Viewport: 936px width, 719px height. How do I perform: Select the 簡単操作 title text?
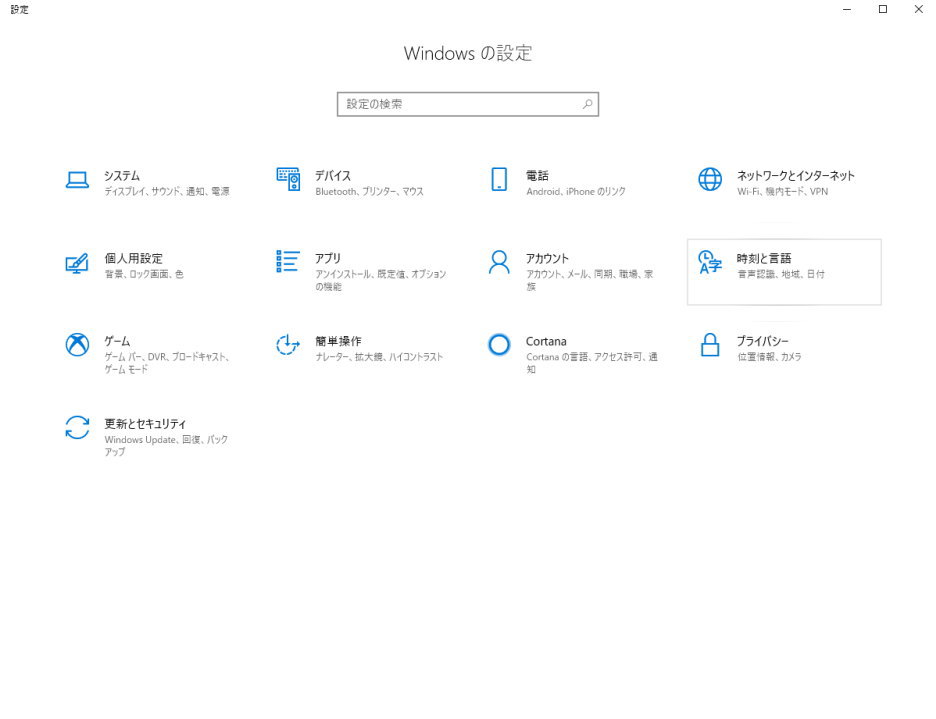pos(338,341)
